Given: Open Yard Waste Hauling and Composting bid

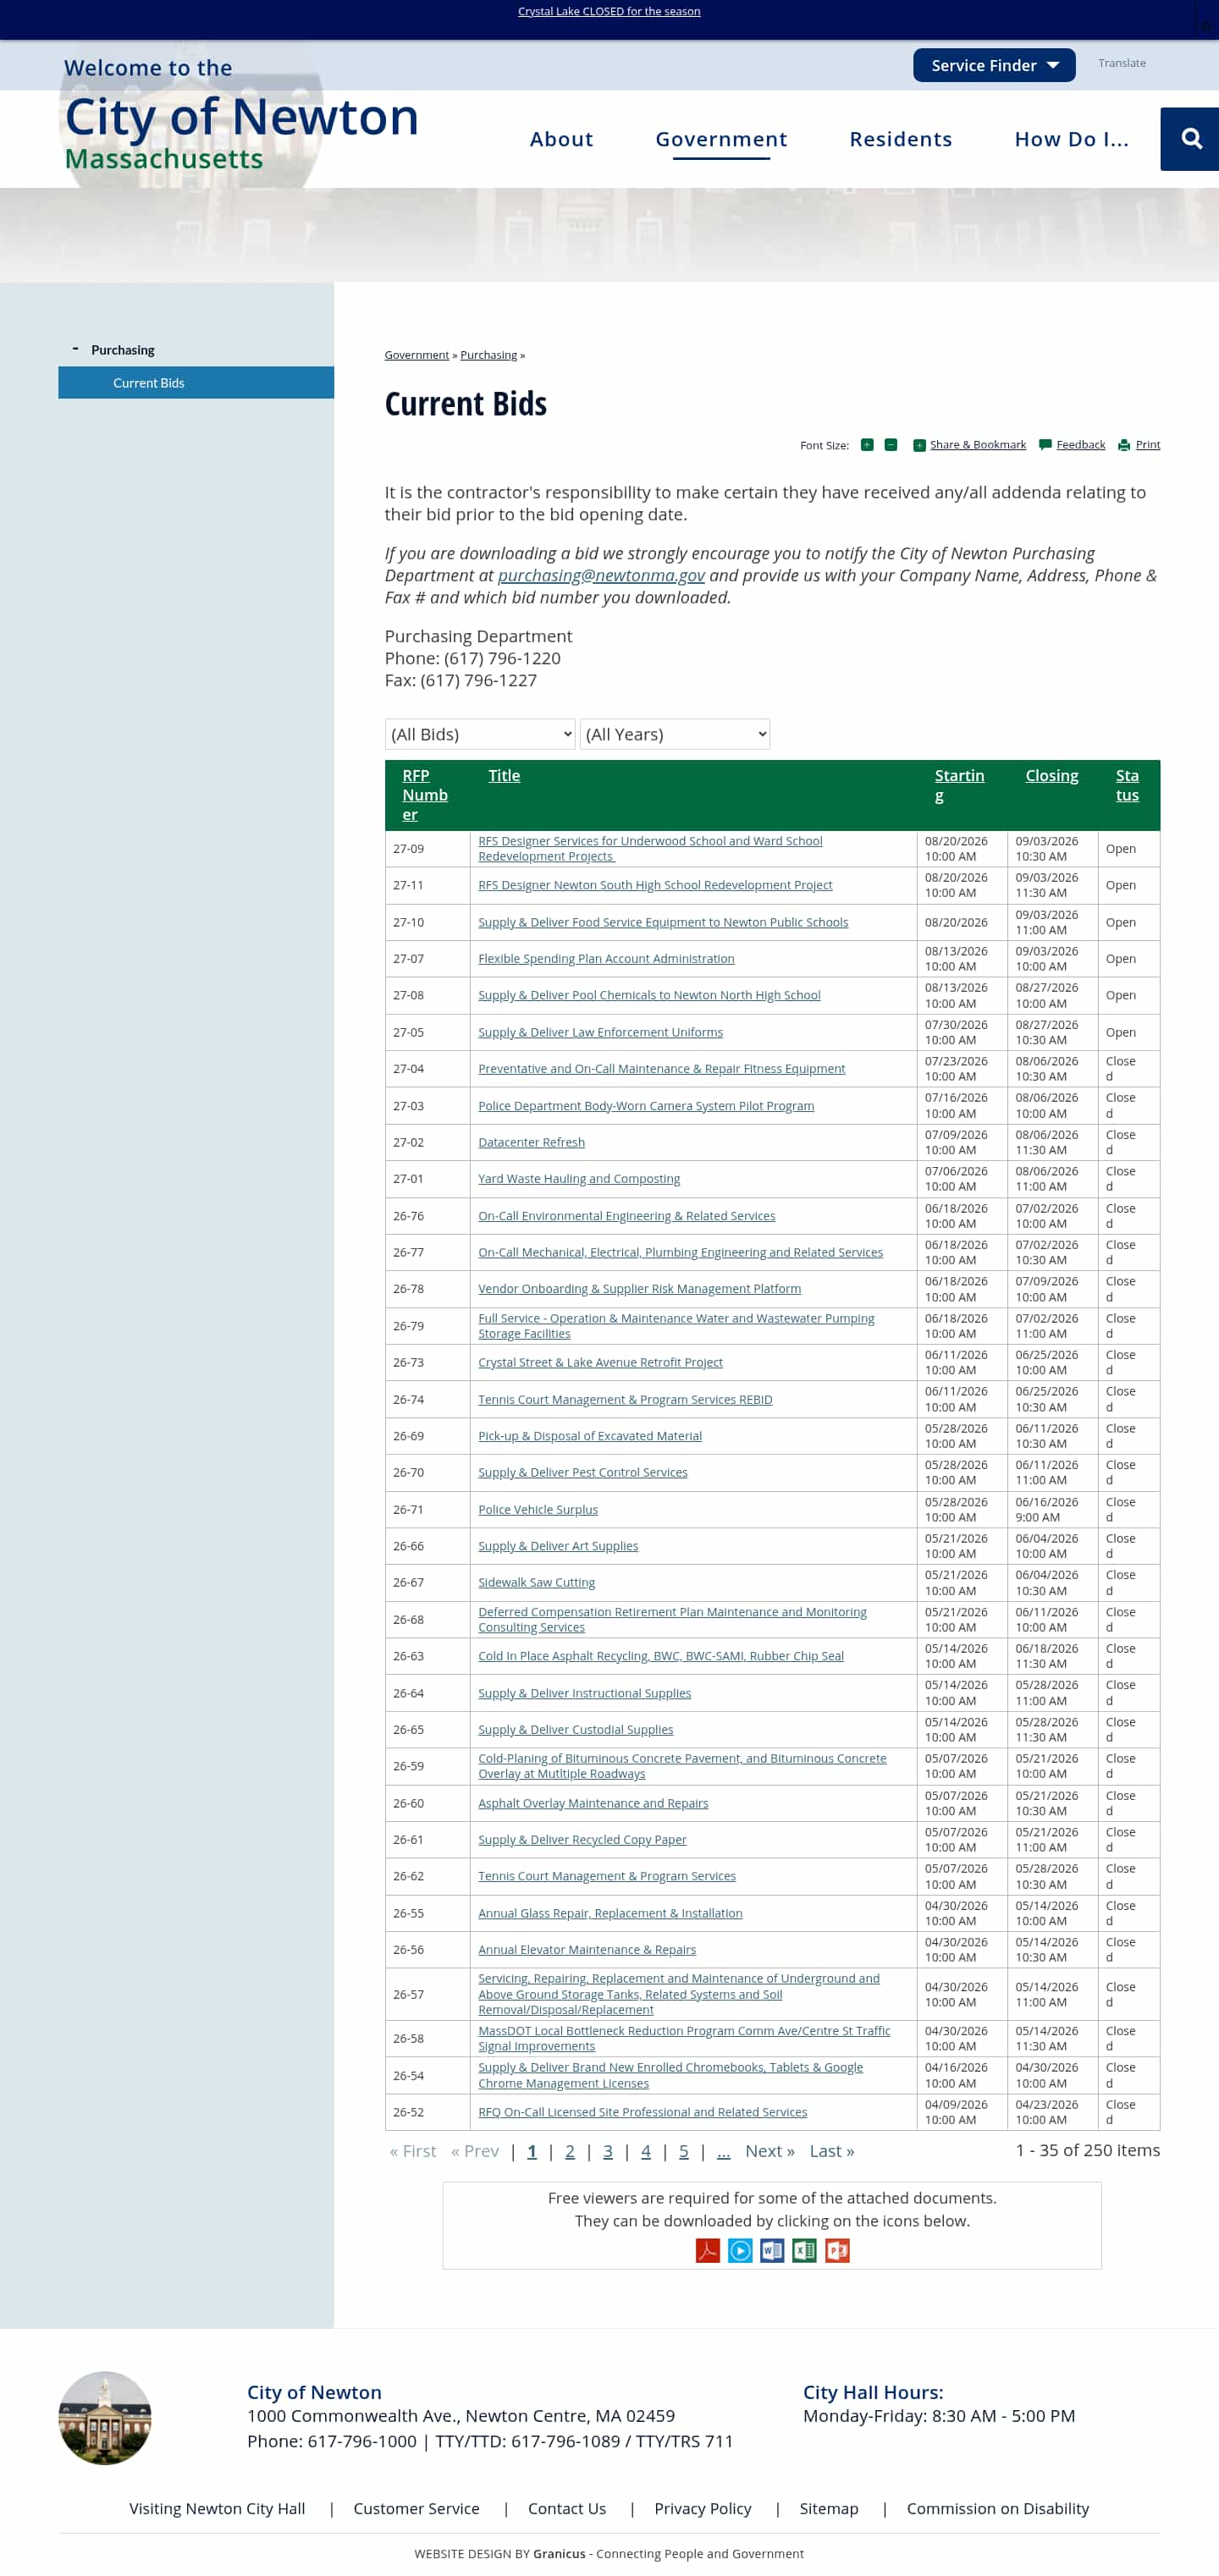Looking at the screenshot, I should coord(579,1179).
